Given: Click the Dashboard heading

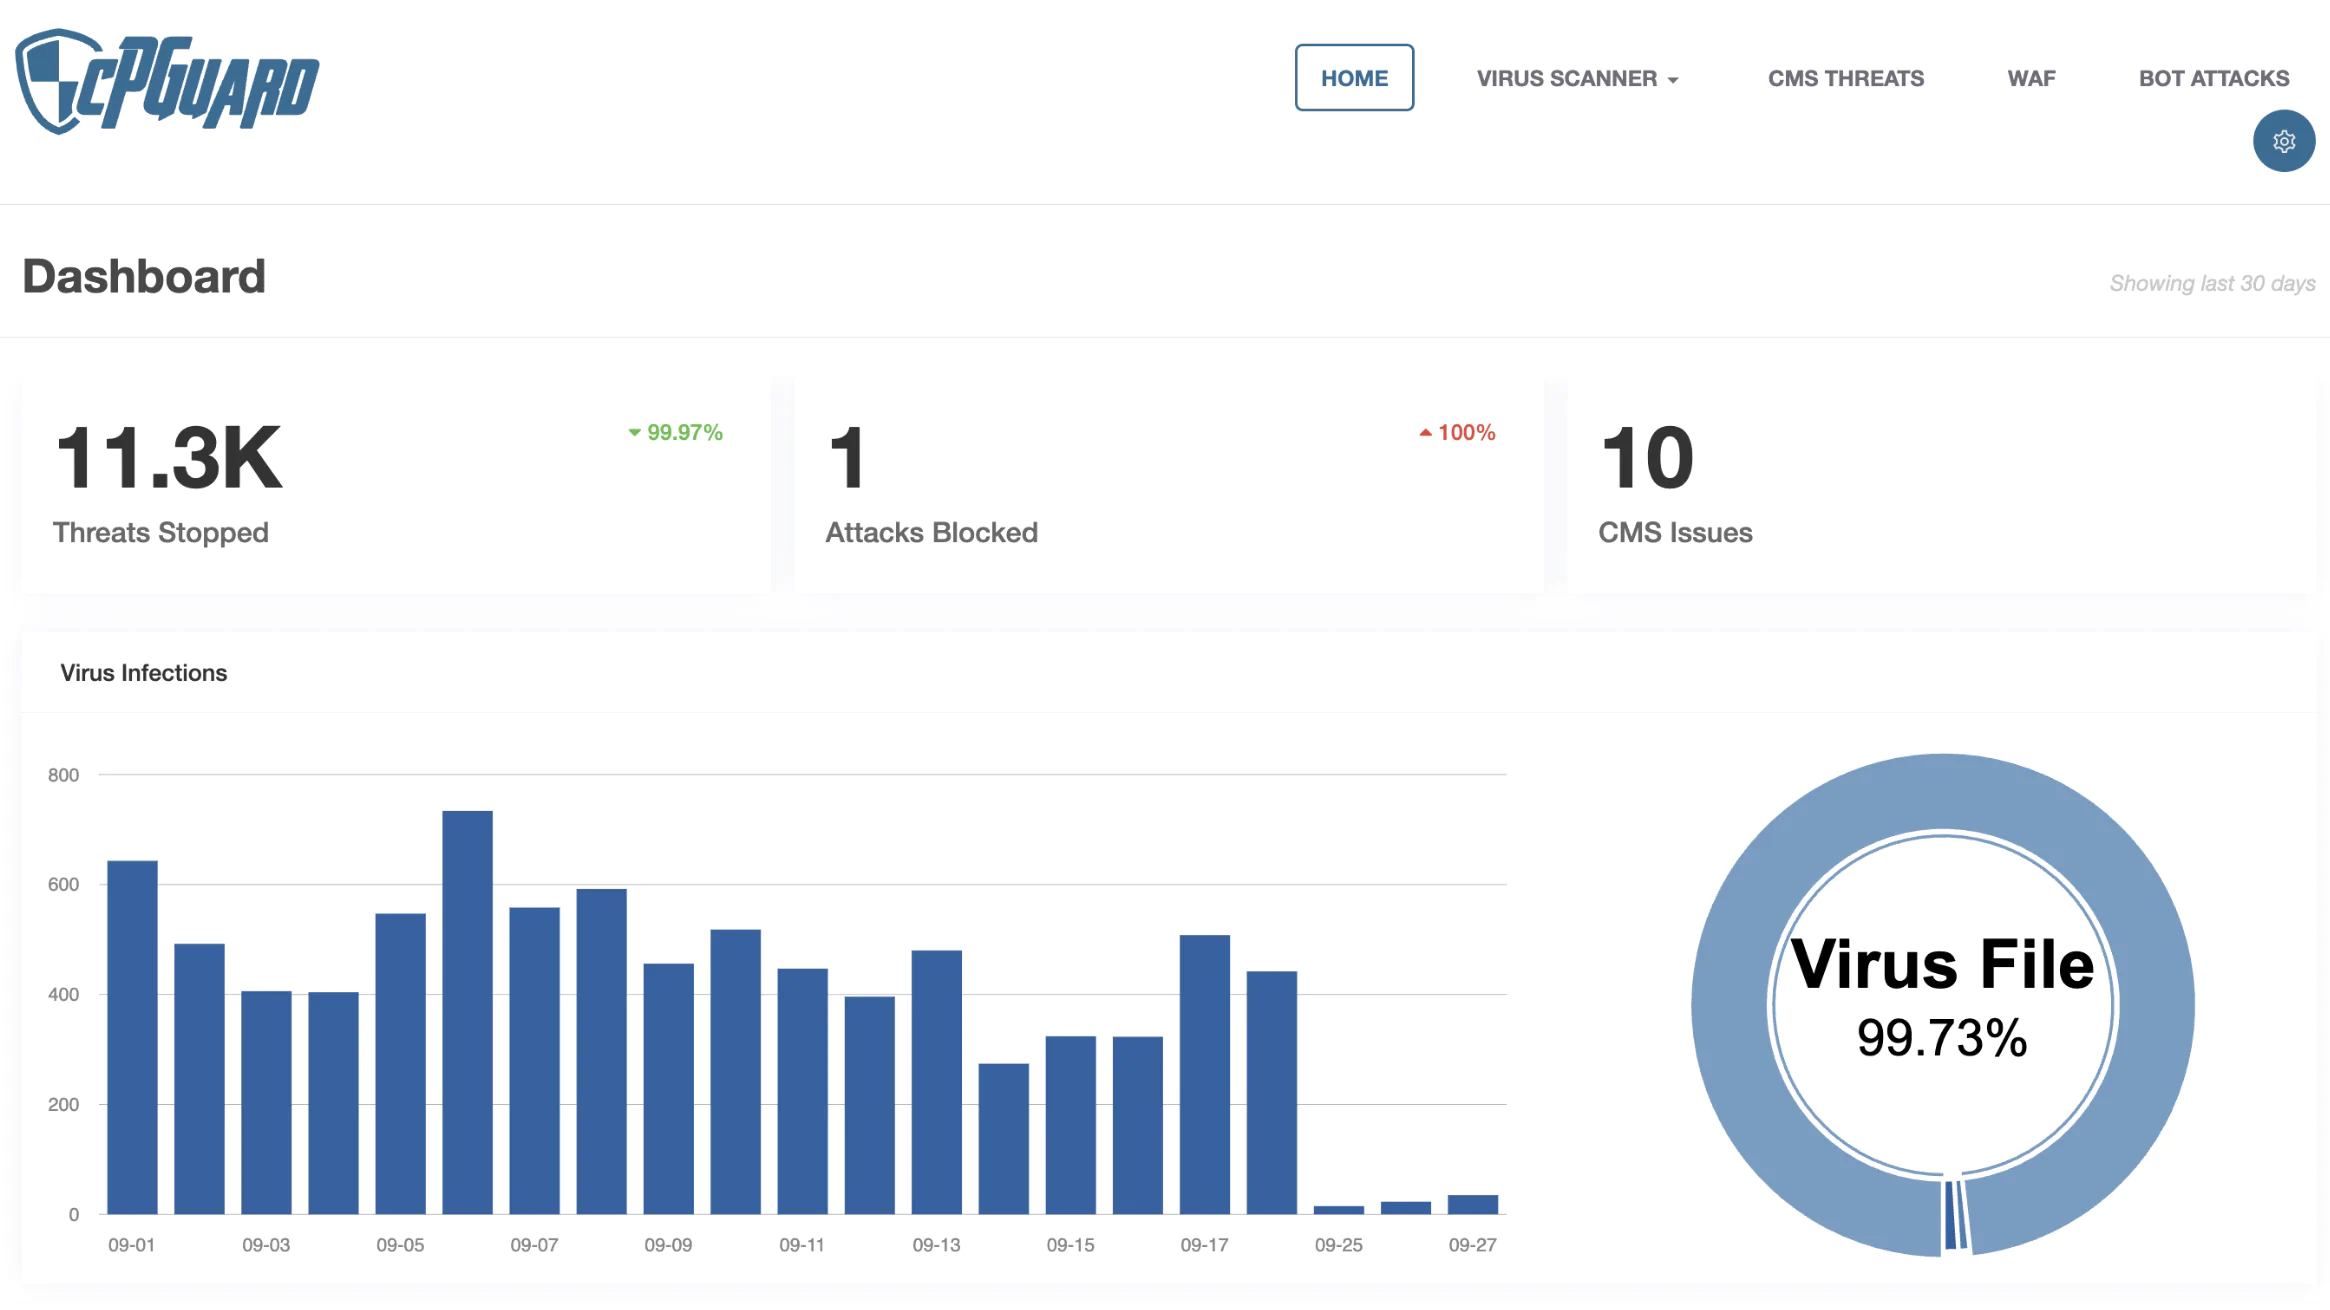Looking at the screenshot, I should (x=144, y=276).
